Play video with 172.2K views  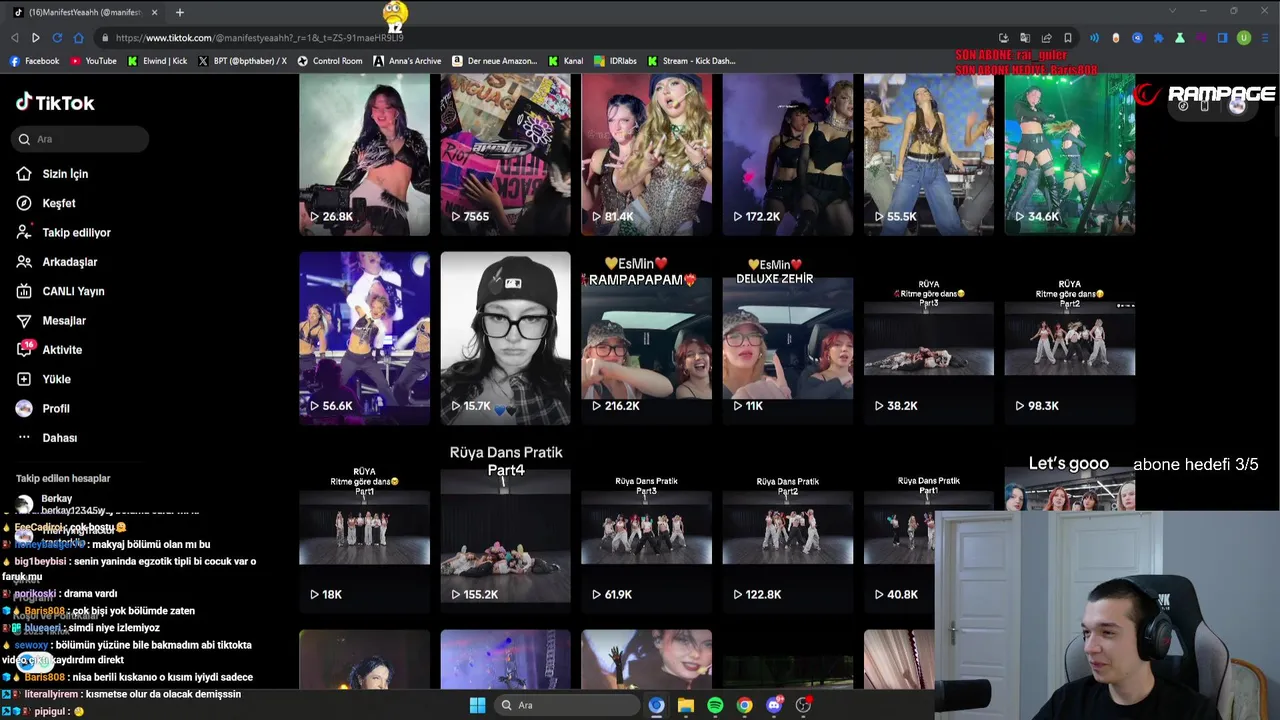click(787, 154)
